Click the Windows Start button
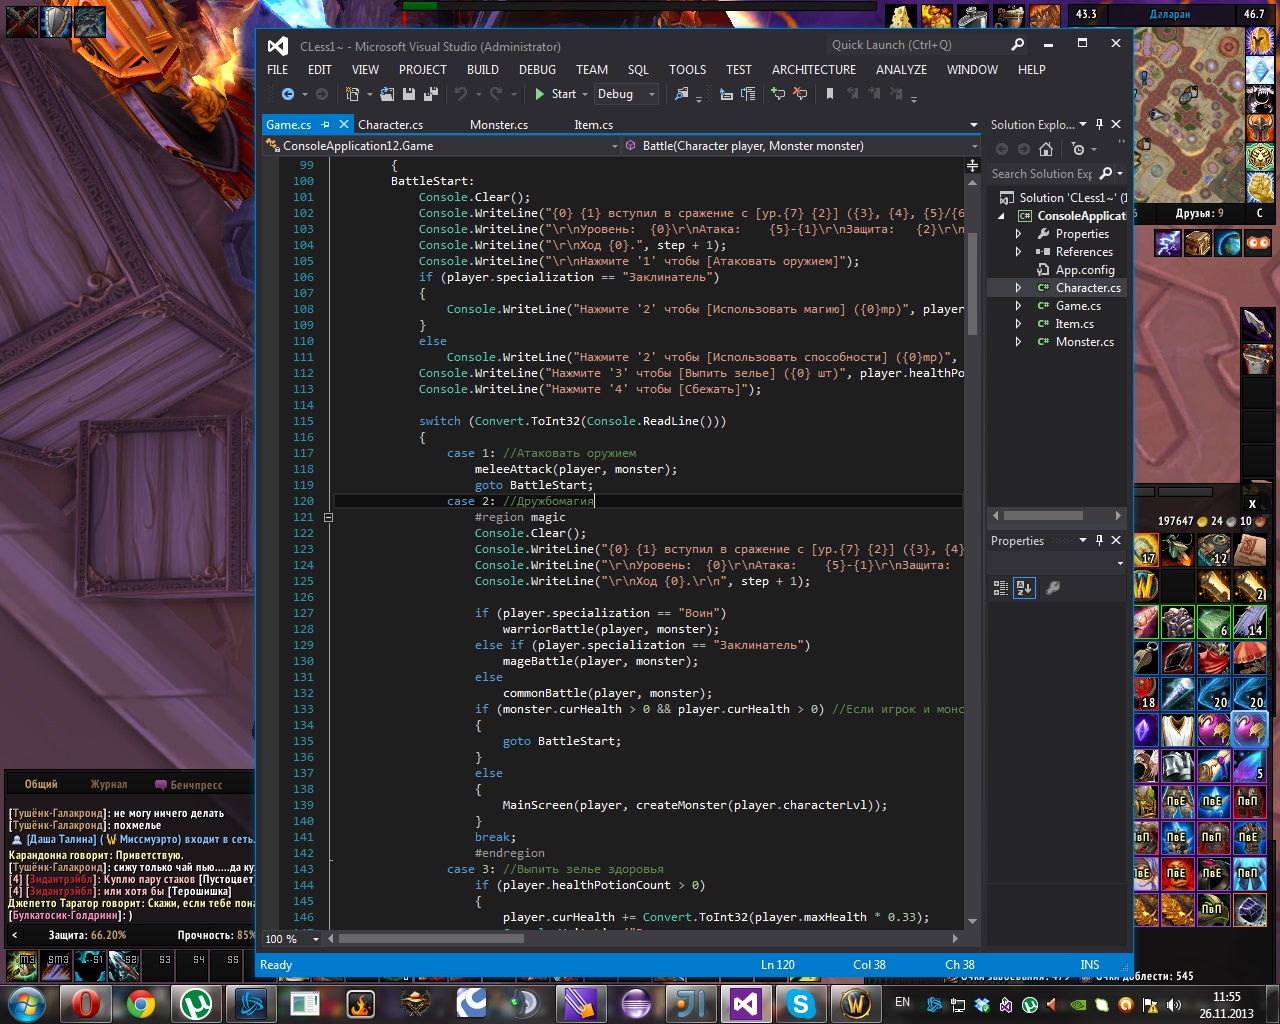Screen dimensions: 1280x1024 (x=26, y=1003)
